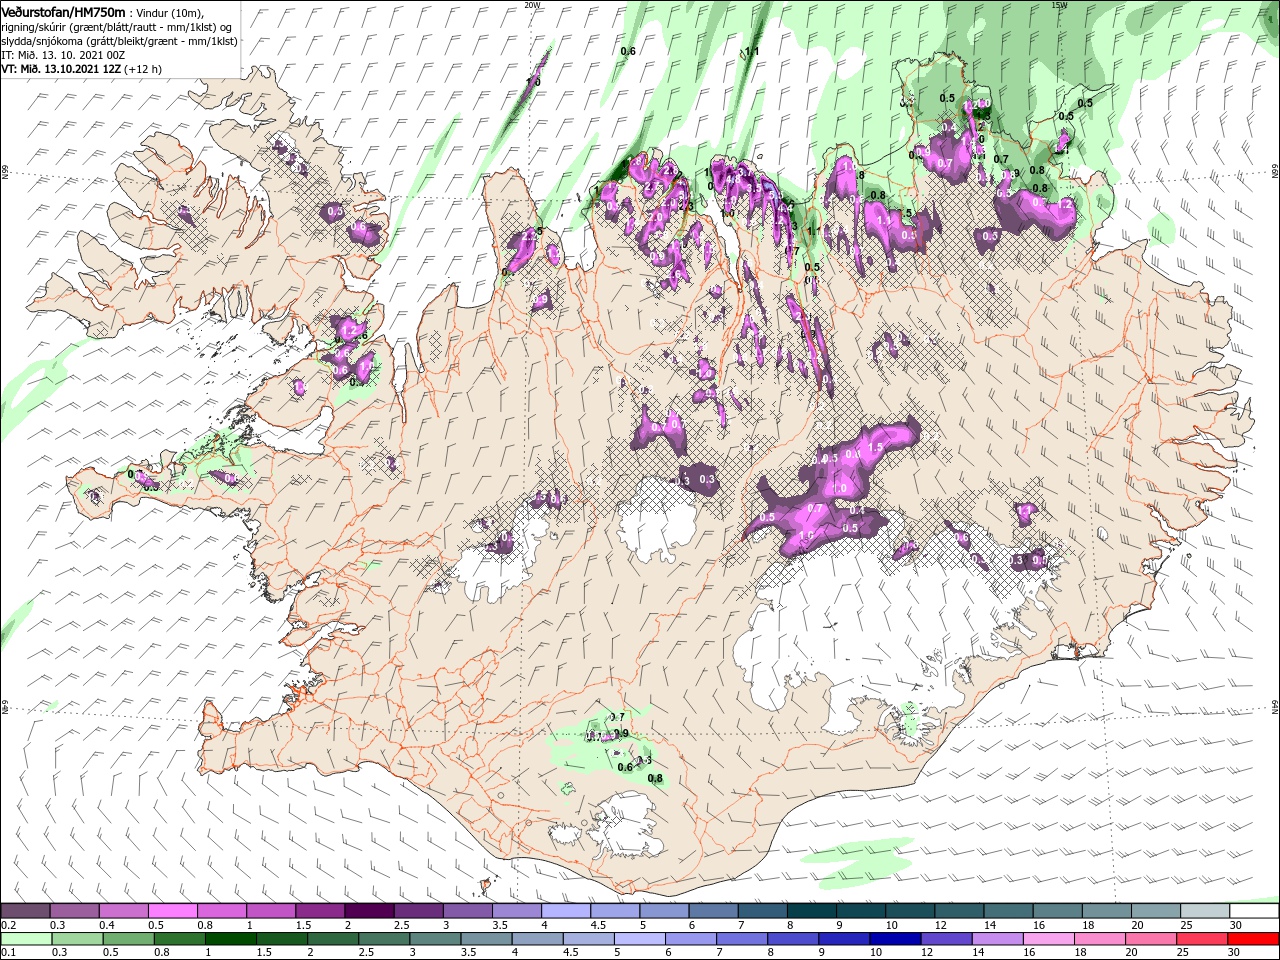Select the bright pink 0.5 snow-legend swatch
Image resolution: width=1280 pixels, height=960 pixels.
coord(172,911)
